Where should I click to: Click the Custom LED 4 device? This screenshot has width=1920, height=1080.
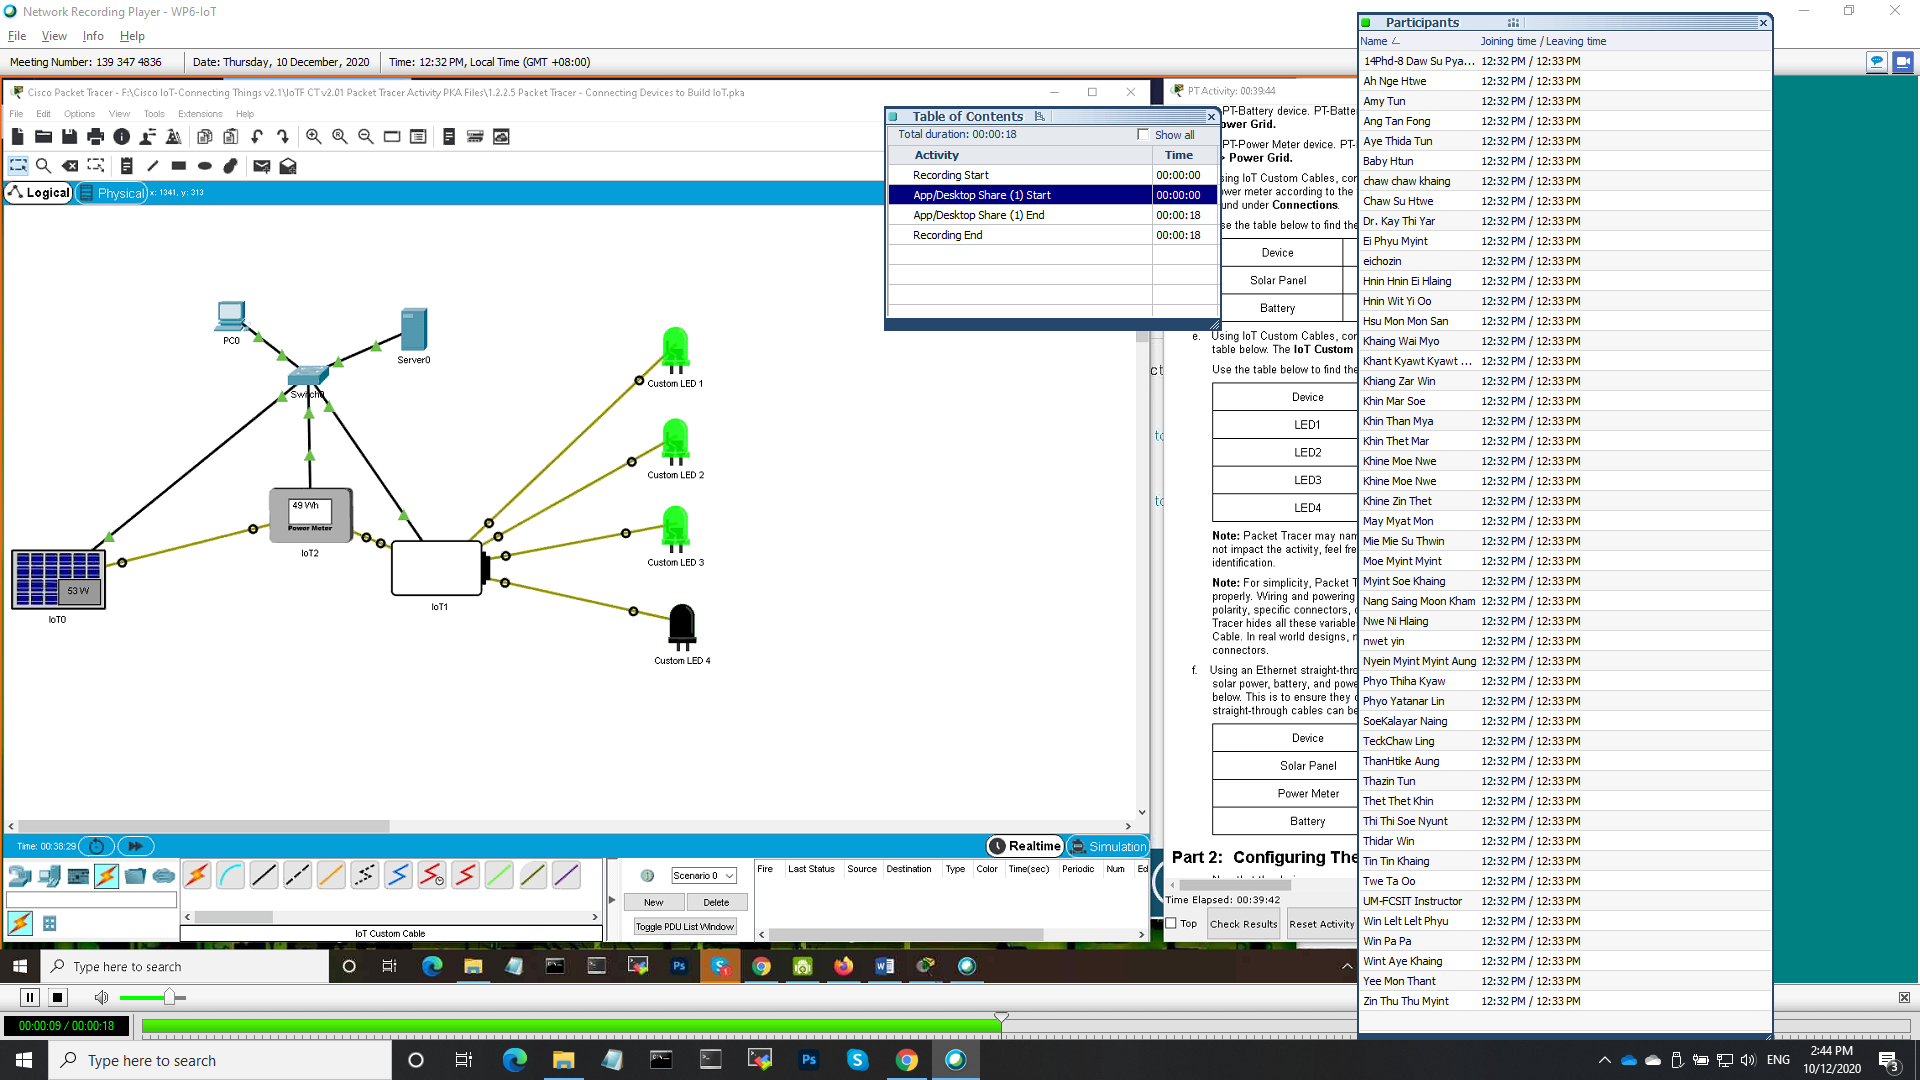pyautogui.click(x=682, y=626)
